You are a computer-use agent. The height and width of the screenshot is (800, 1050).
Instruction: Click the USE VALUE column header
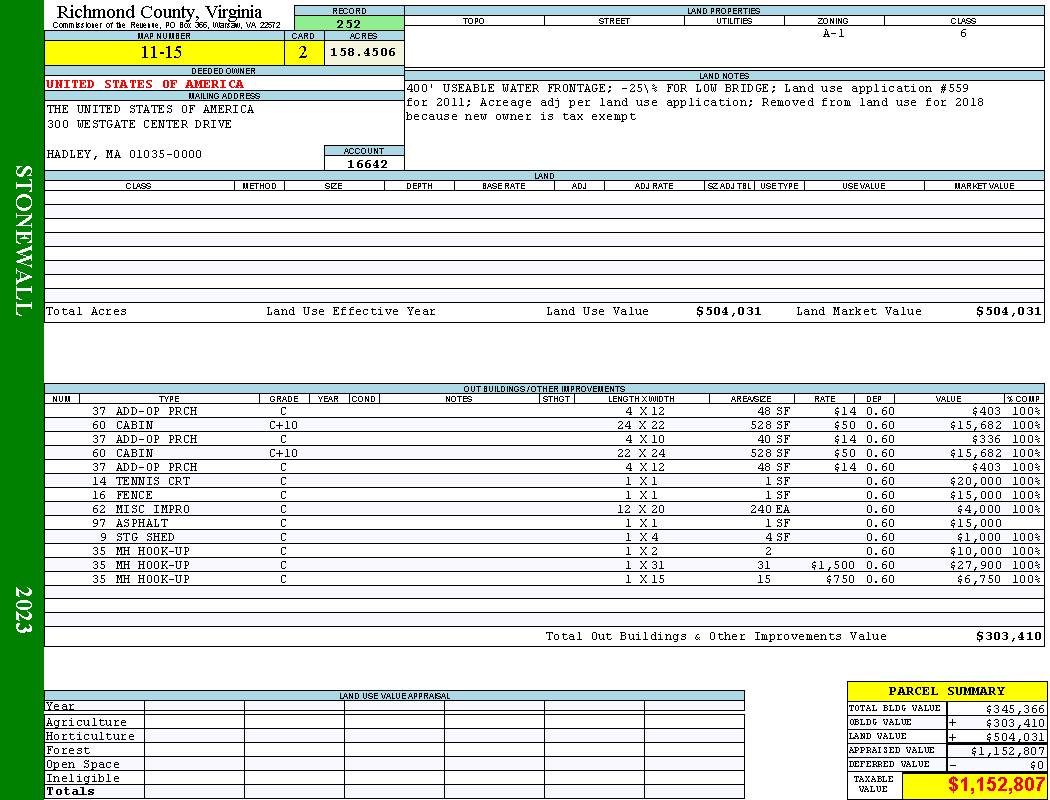(x=863, y=186)
